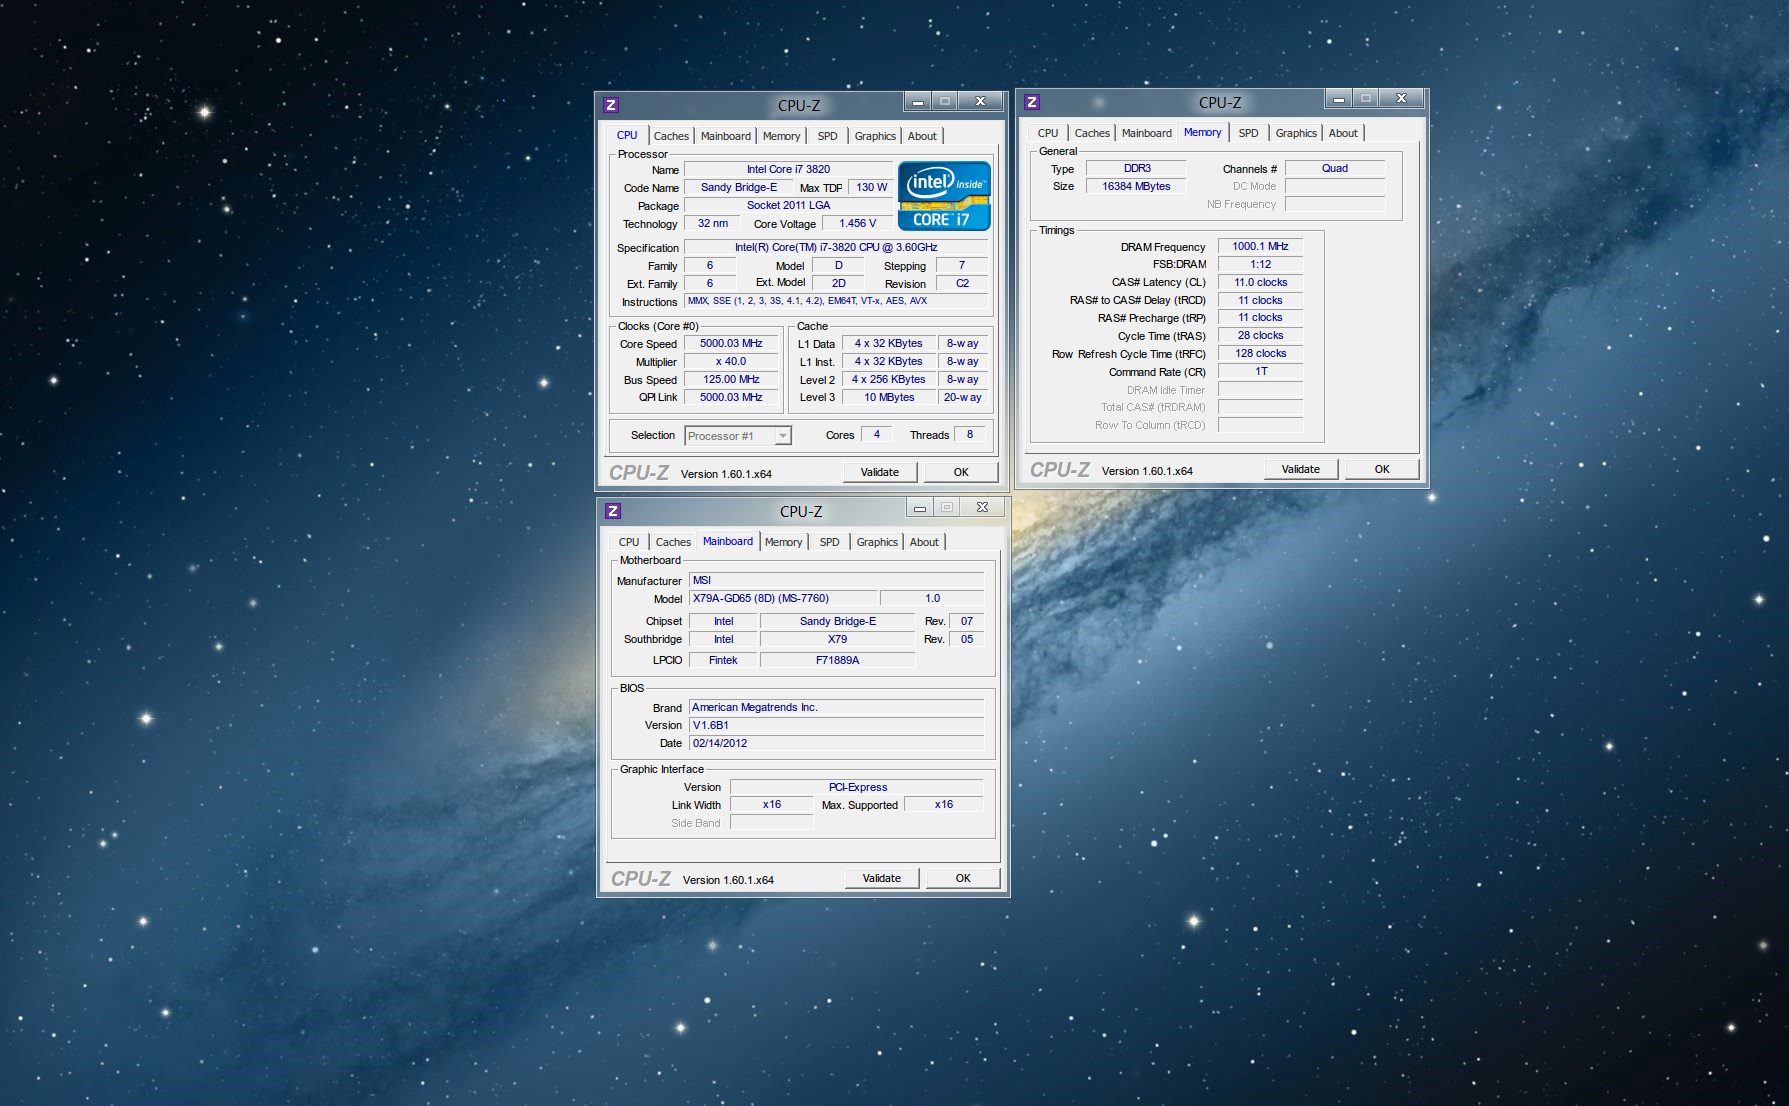Viewport: 1789px width, 1106px height.
Task: Click the Graphic Interface Version field 'PCI-Express'
Action: click(x=857, y=787)
